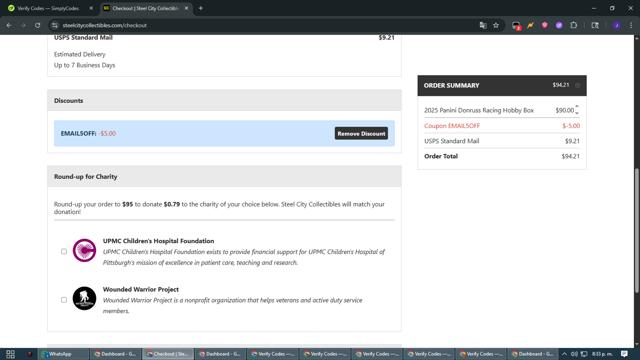
Task: Open the browser side panel
Action: click(x=595, y=25)
